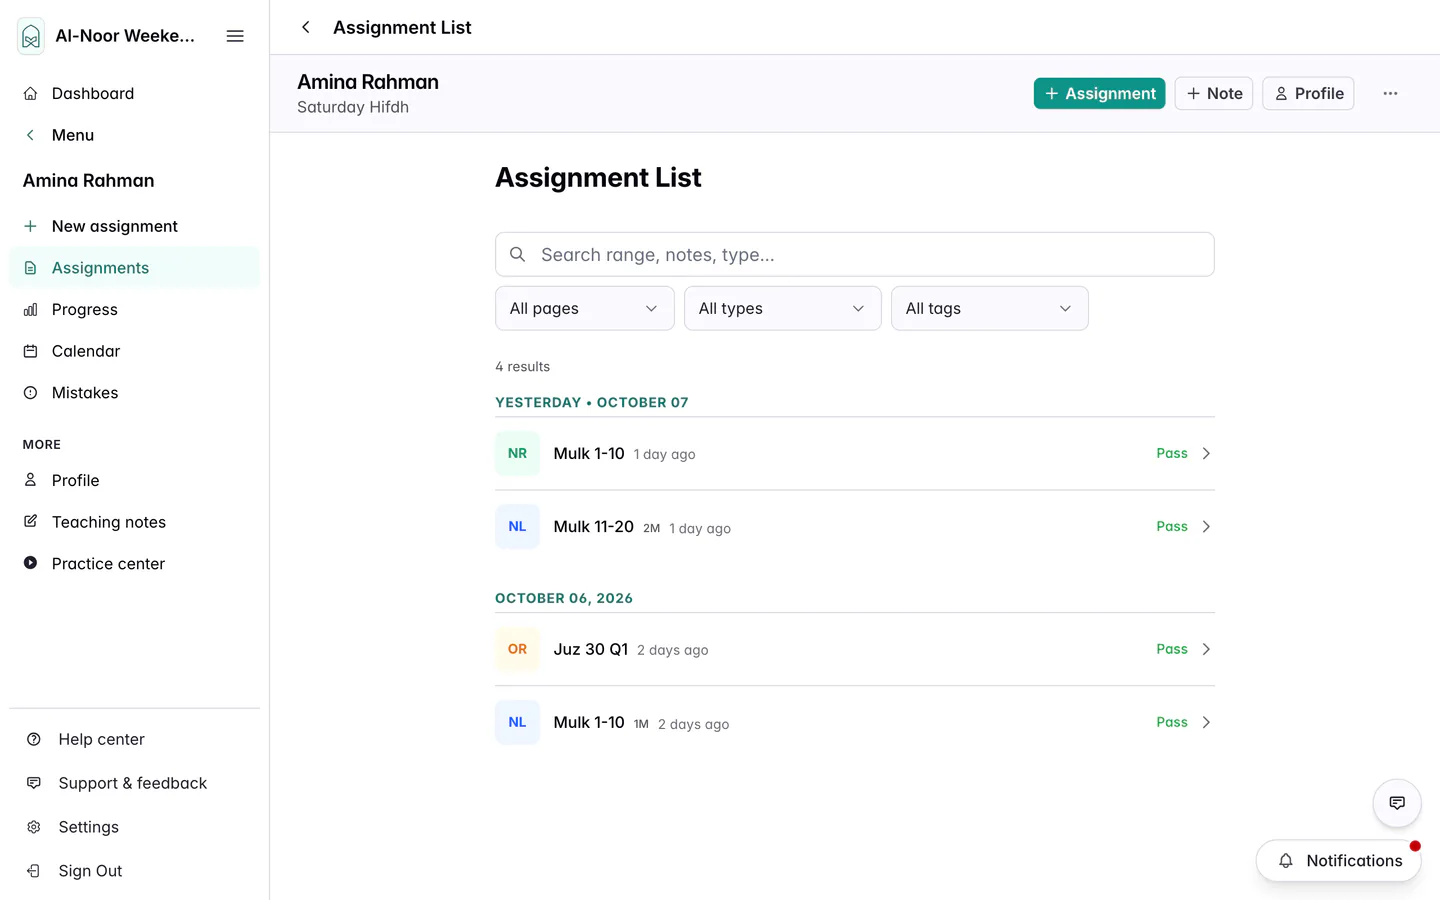Open the Profile header button
This screenshot has width=1440, height=900.
[x=1308, y=93]
